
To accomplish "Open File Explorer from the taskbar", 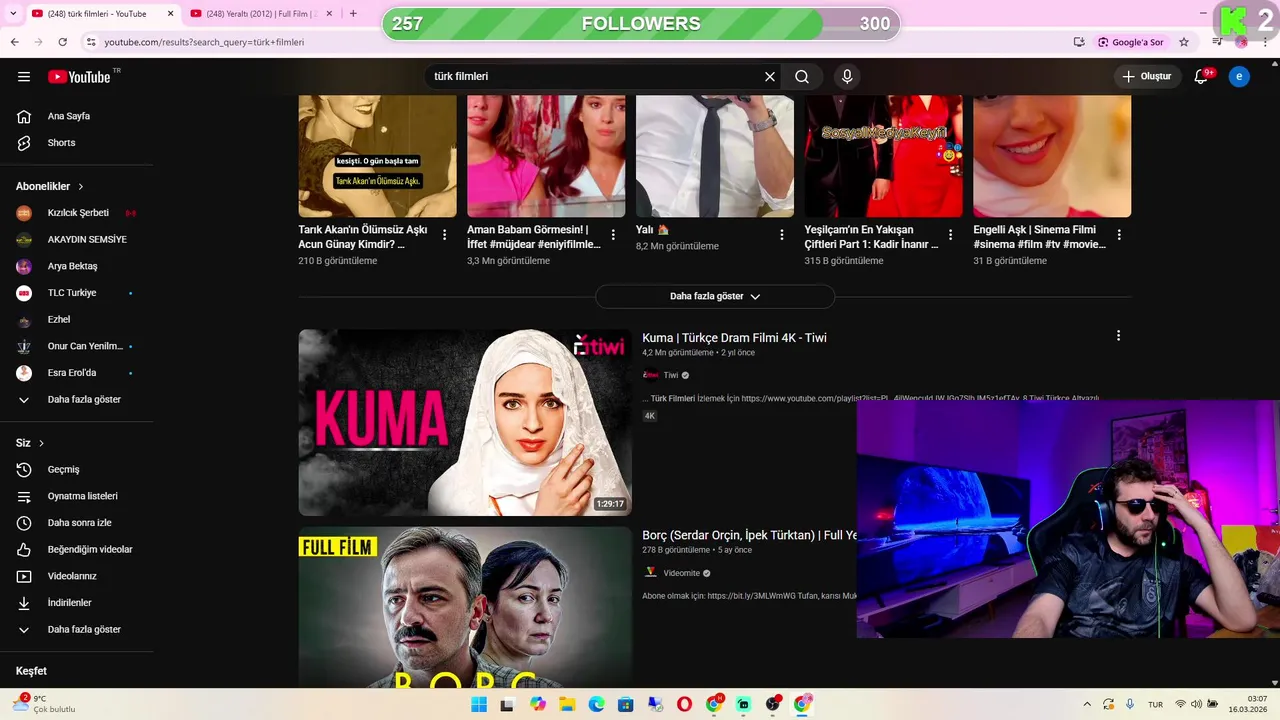I will click(567, 704).
